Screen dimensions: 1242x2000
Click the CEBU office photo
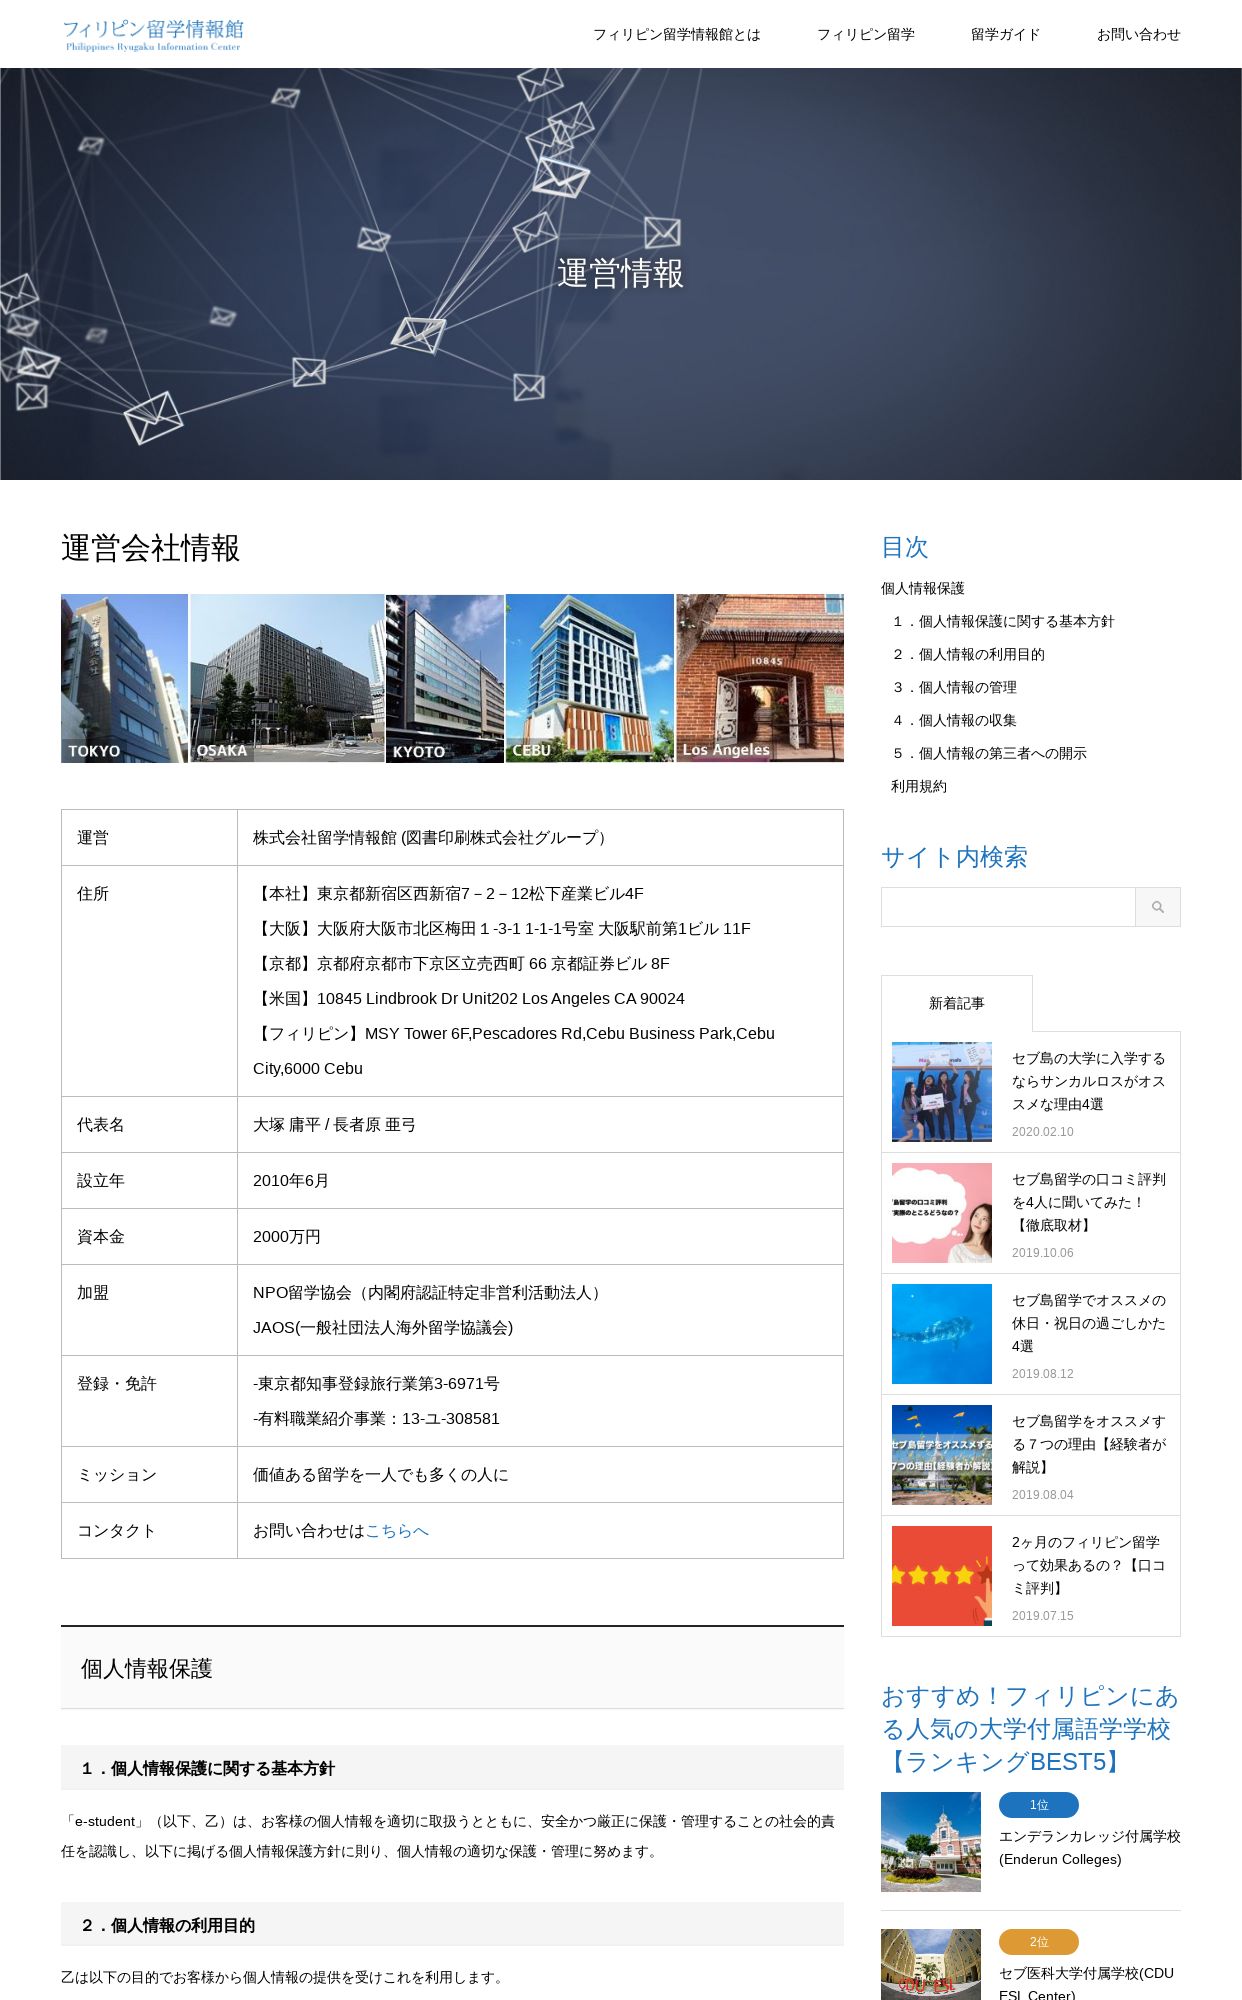[590, 678]
